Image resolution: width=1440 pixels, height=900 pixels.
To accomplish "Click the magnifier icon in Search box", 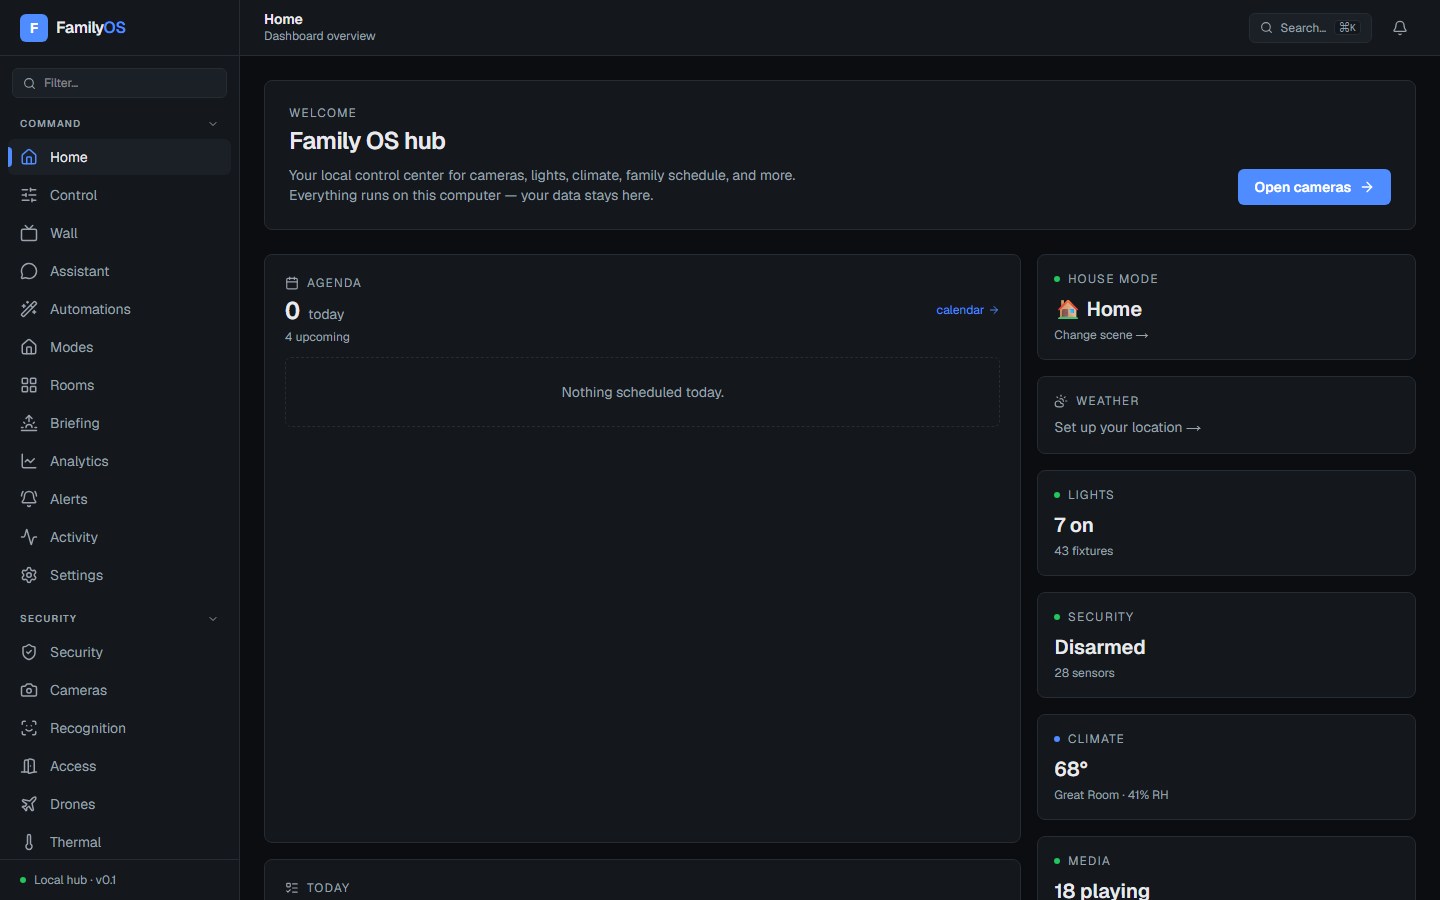I will click(x=1267, y=28).
